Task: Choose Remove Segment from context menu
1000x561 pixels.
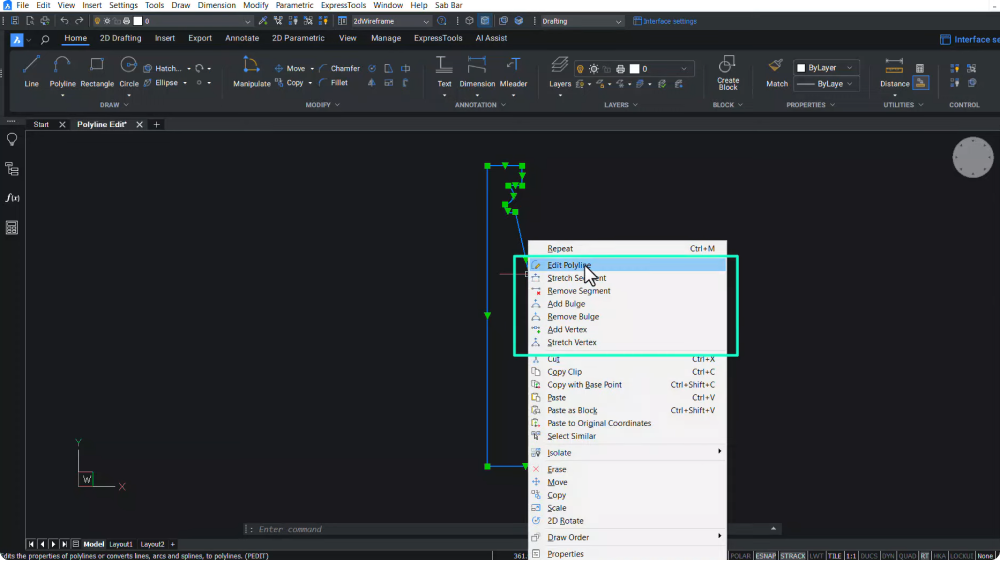Action: coord(628,291)
